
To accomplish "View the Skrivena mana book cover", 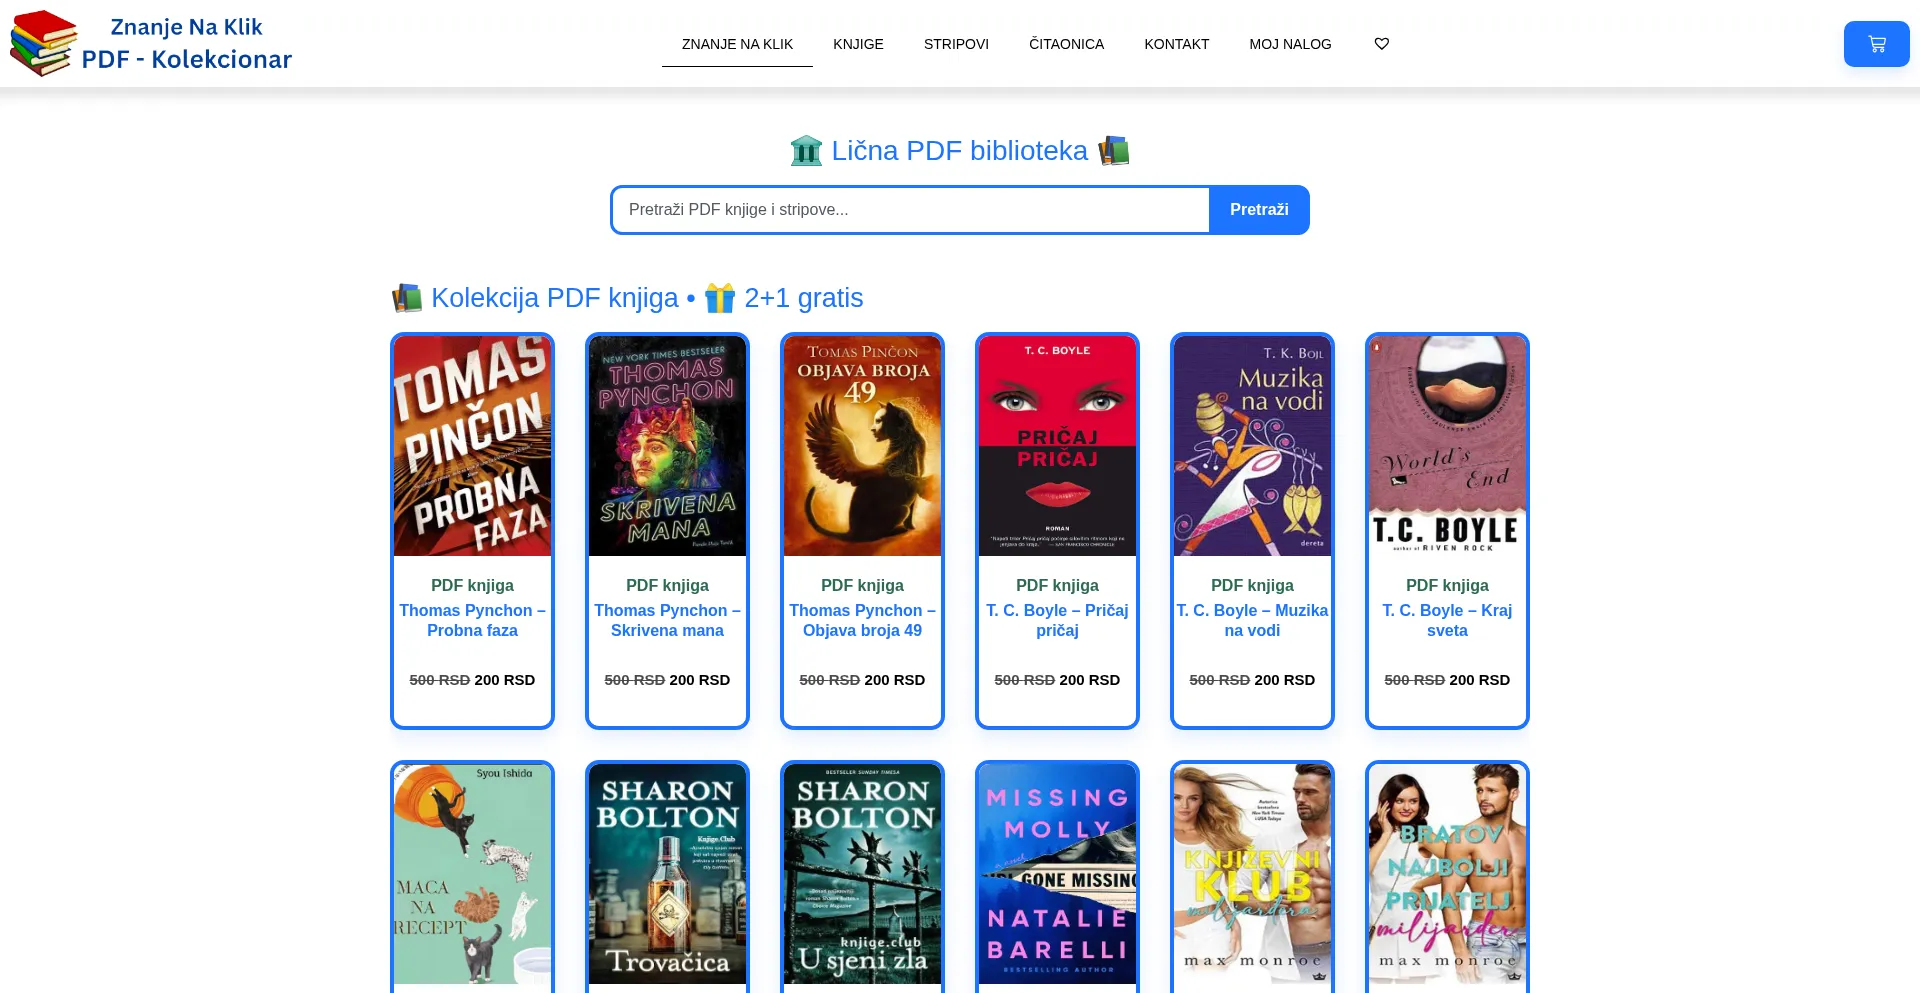I will [667, 446].
